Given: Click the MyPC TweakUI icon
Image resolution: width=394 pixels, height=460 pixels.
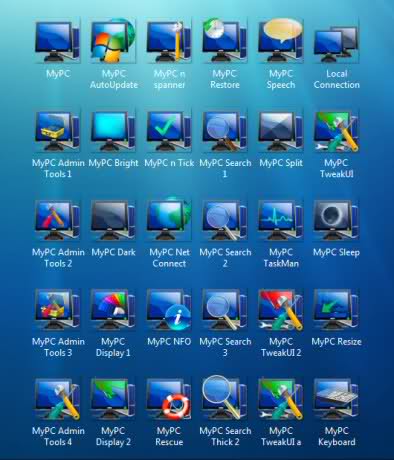Looking at the screenshot, I should tap(336, 130).
